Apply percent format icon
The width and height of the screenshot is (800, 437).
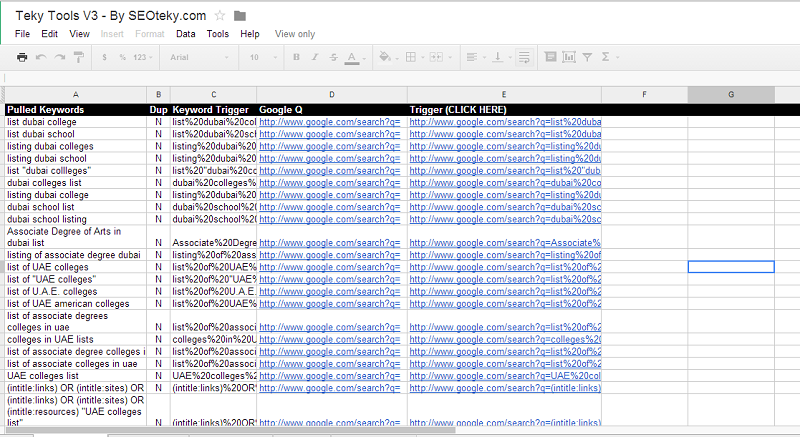point(122,57)
